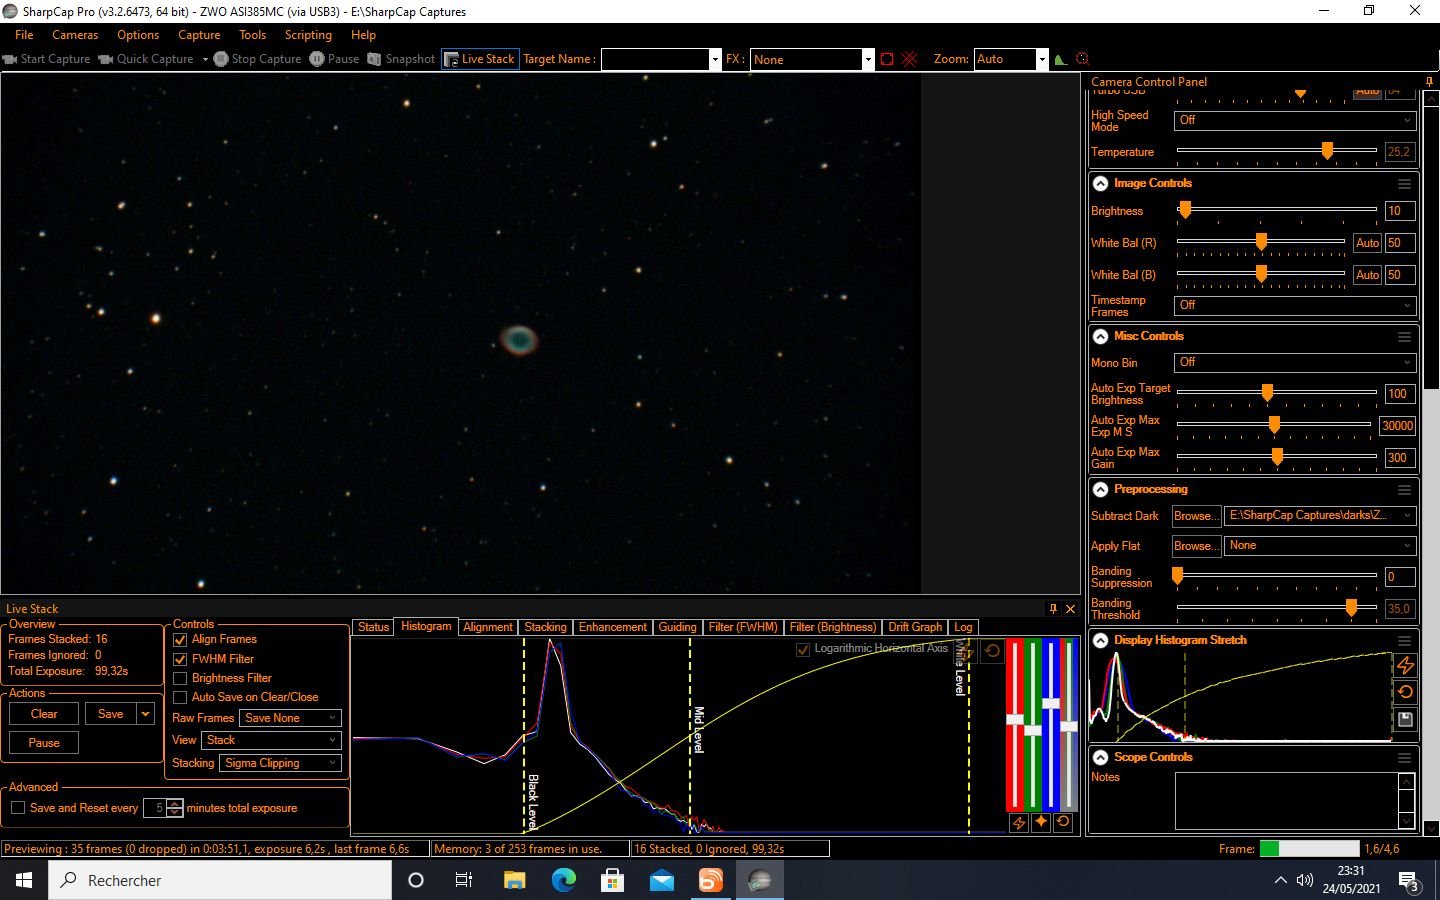1440x900 pixels.
Task: Clear the live stack
Action: pos(44,714)
